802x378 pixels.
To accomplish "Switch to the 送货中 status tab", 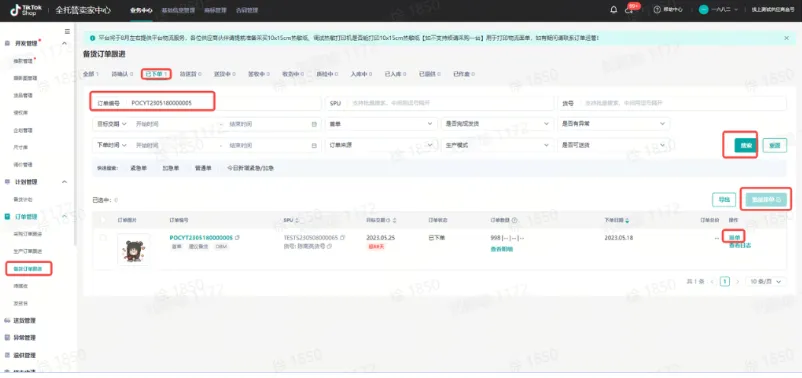I will point(225,74).
